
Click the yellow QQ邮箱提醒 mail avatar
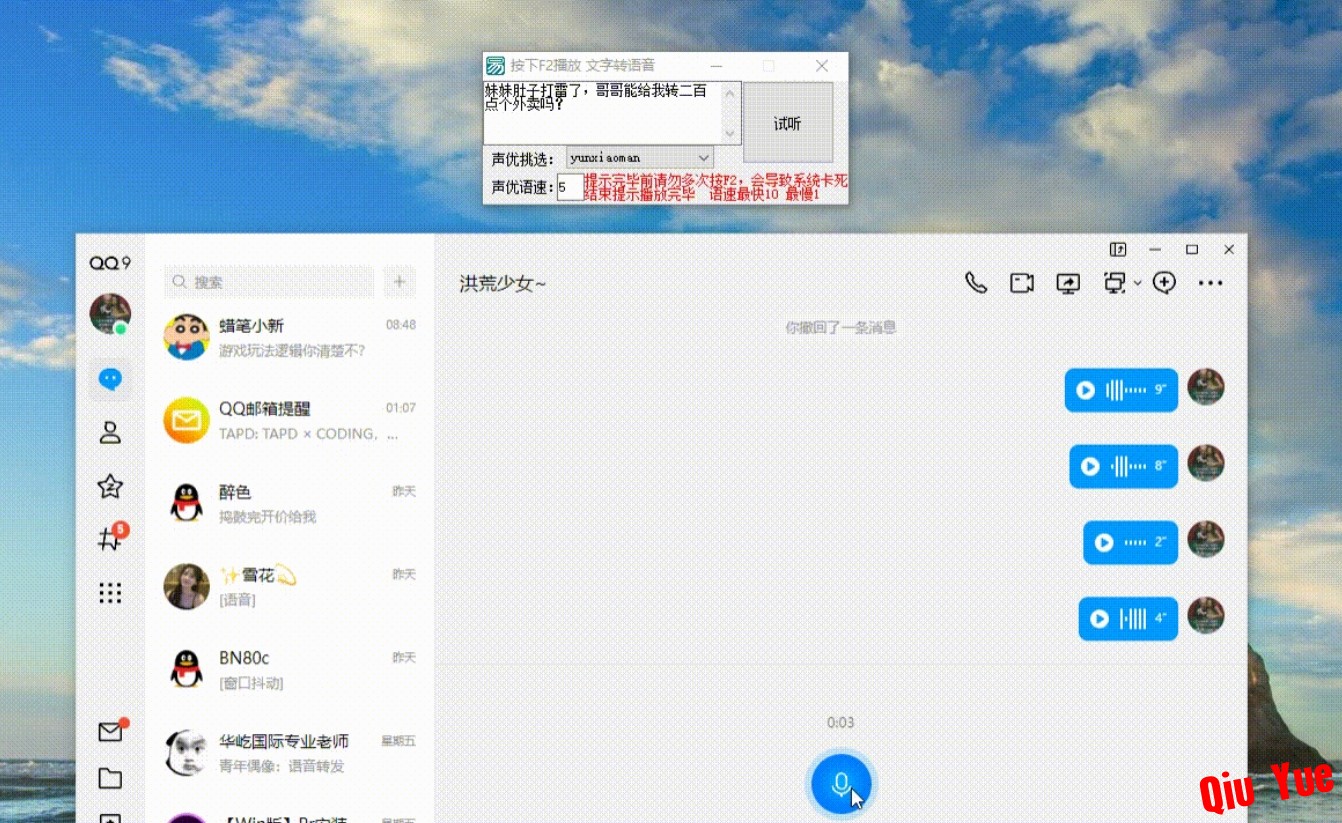pos(186,420)
